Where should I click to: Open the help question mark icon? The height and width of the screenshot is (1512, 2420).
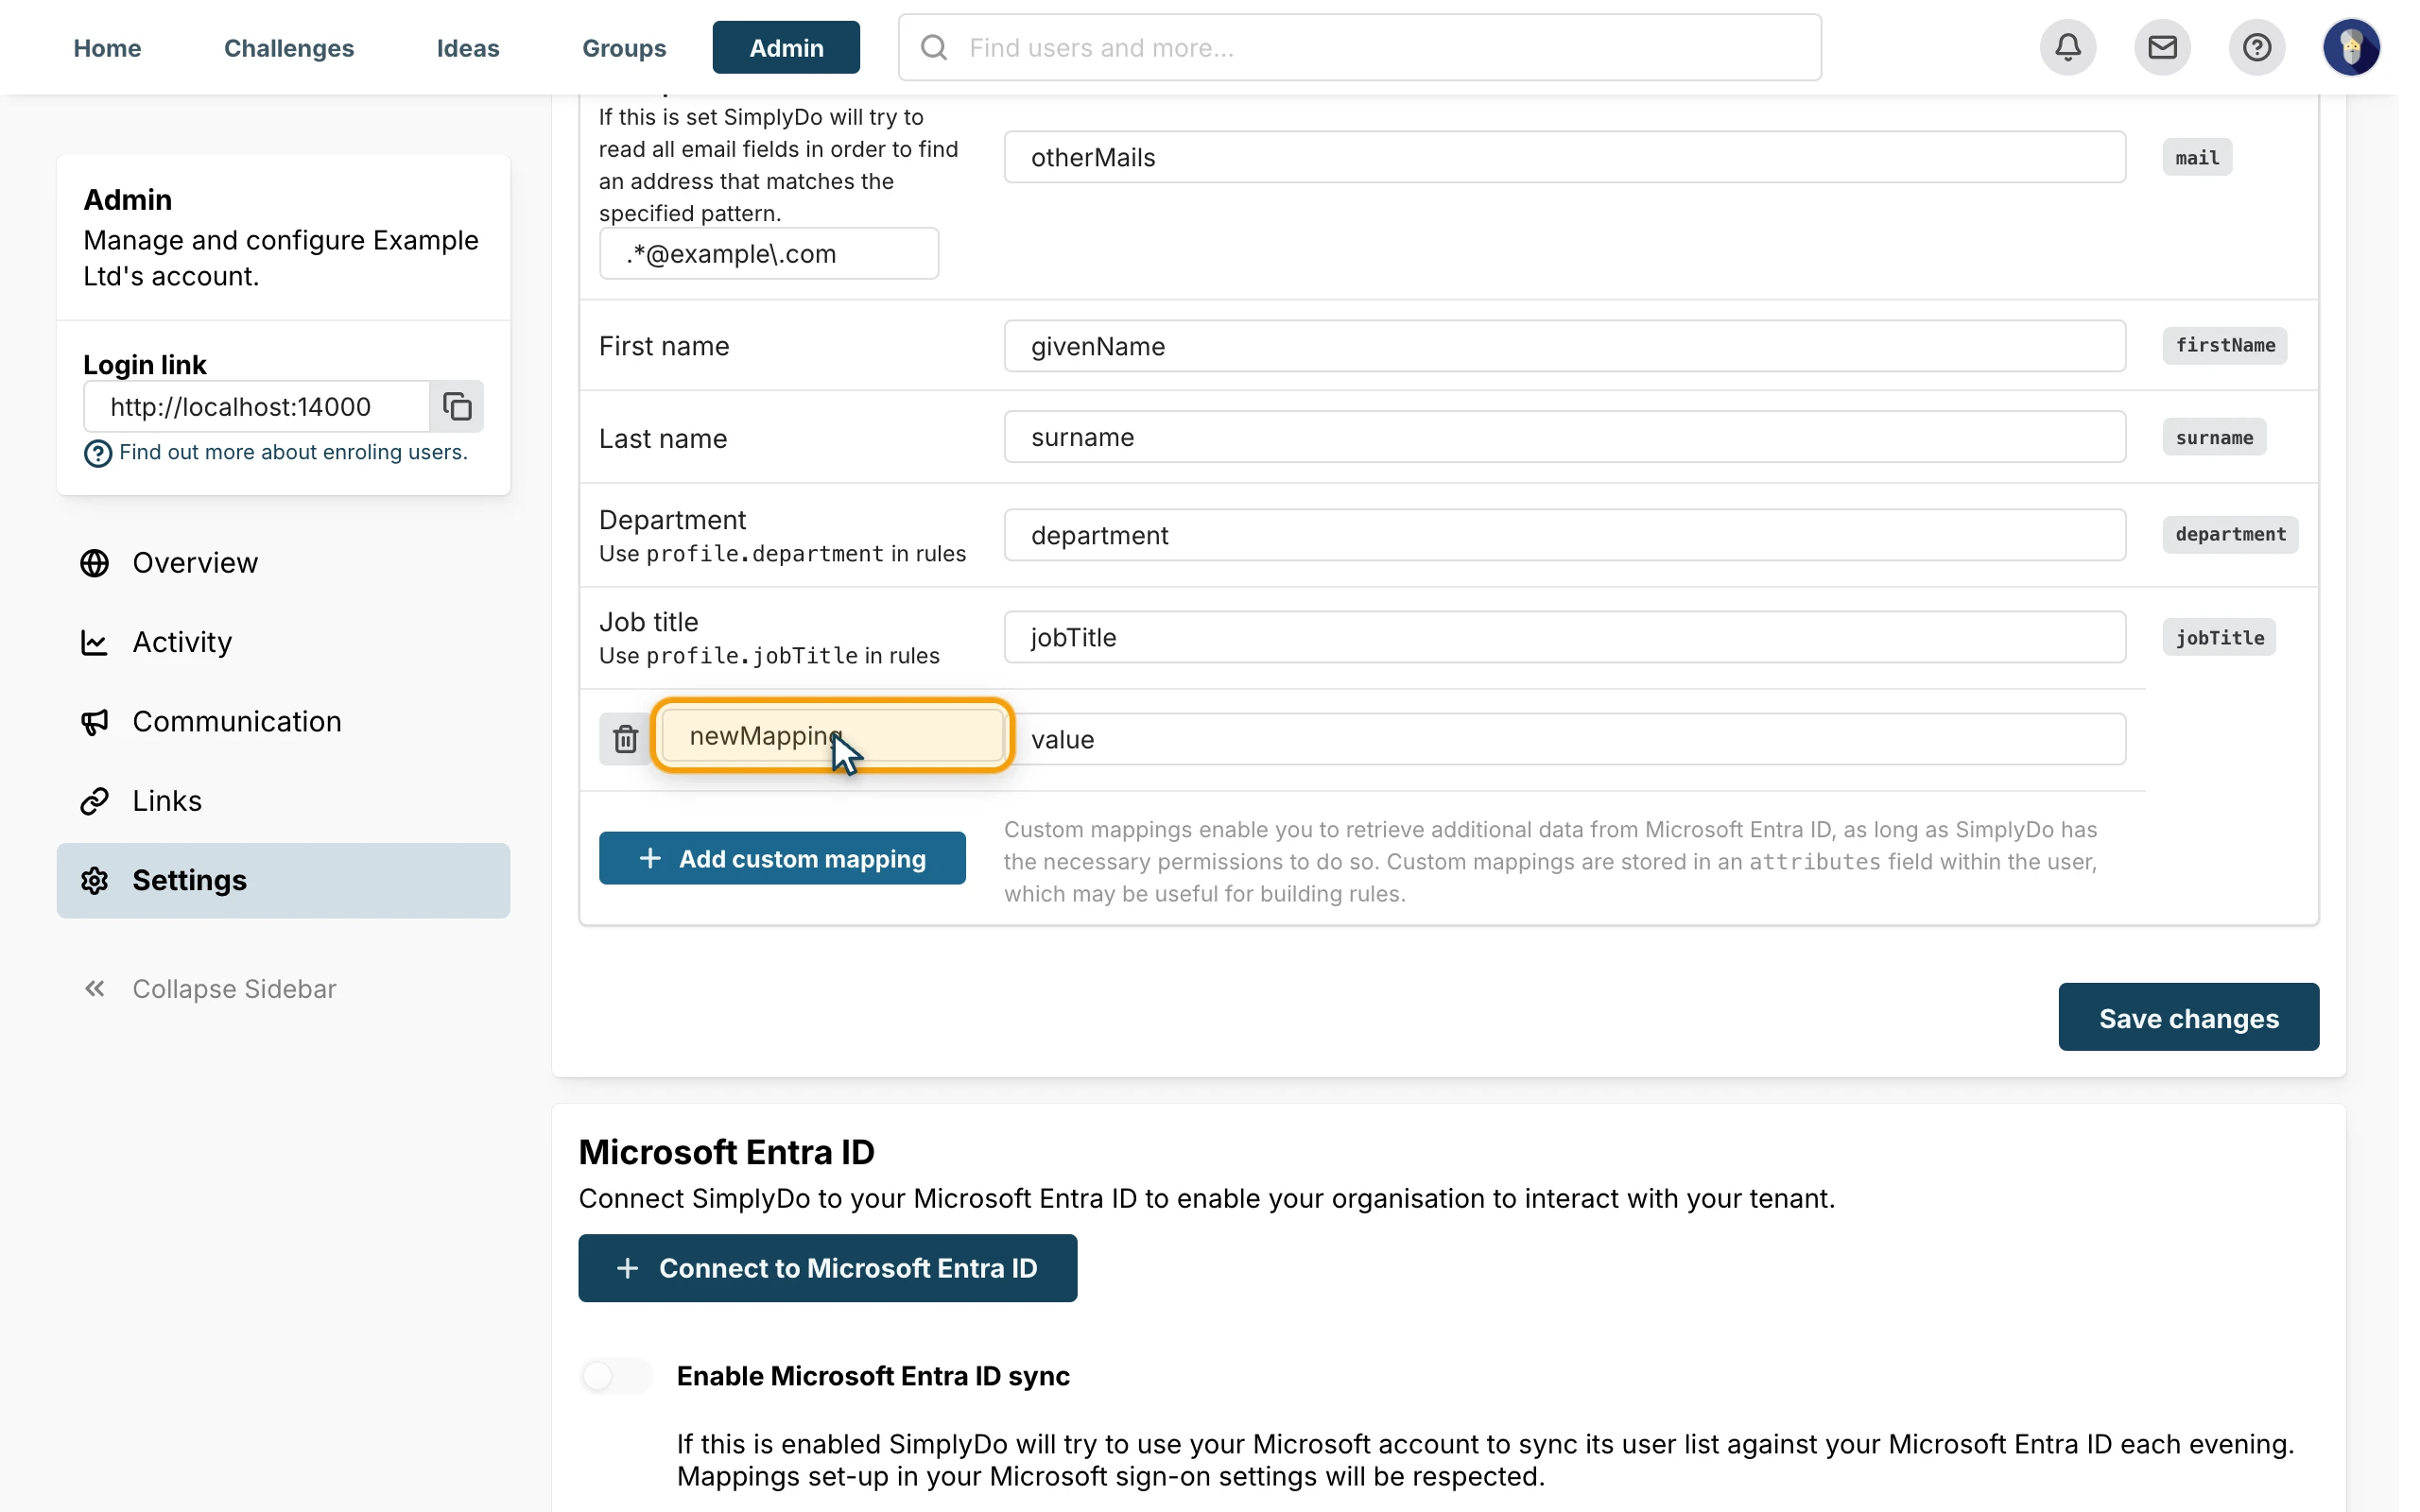pos(2256,47)
